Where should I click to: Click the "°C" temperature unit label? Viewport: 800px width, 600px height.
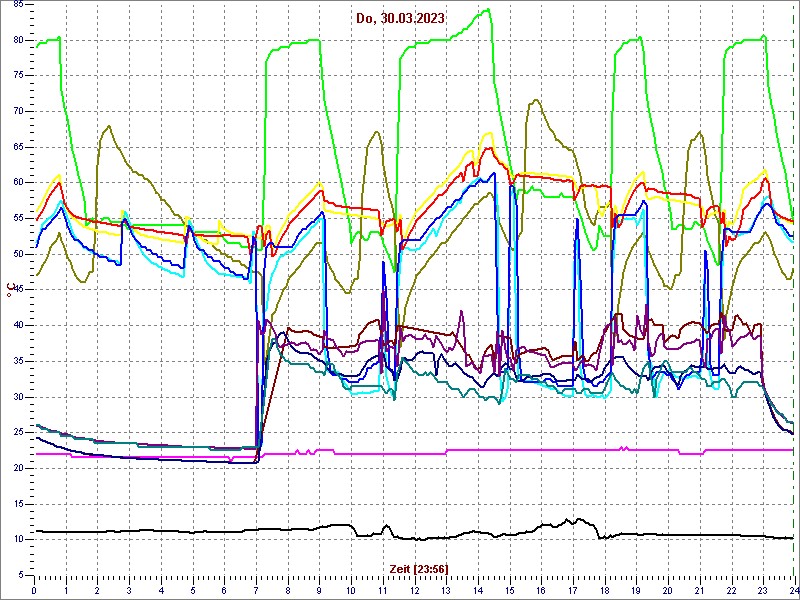point(9,290)
